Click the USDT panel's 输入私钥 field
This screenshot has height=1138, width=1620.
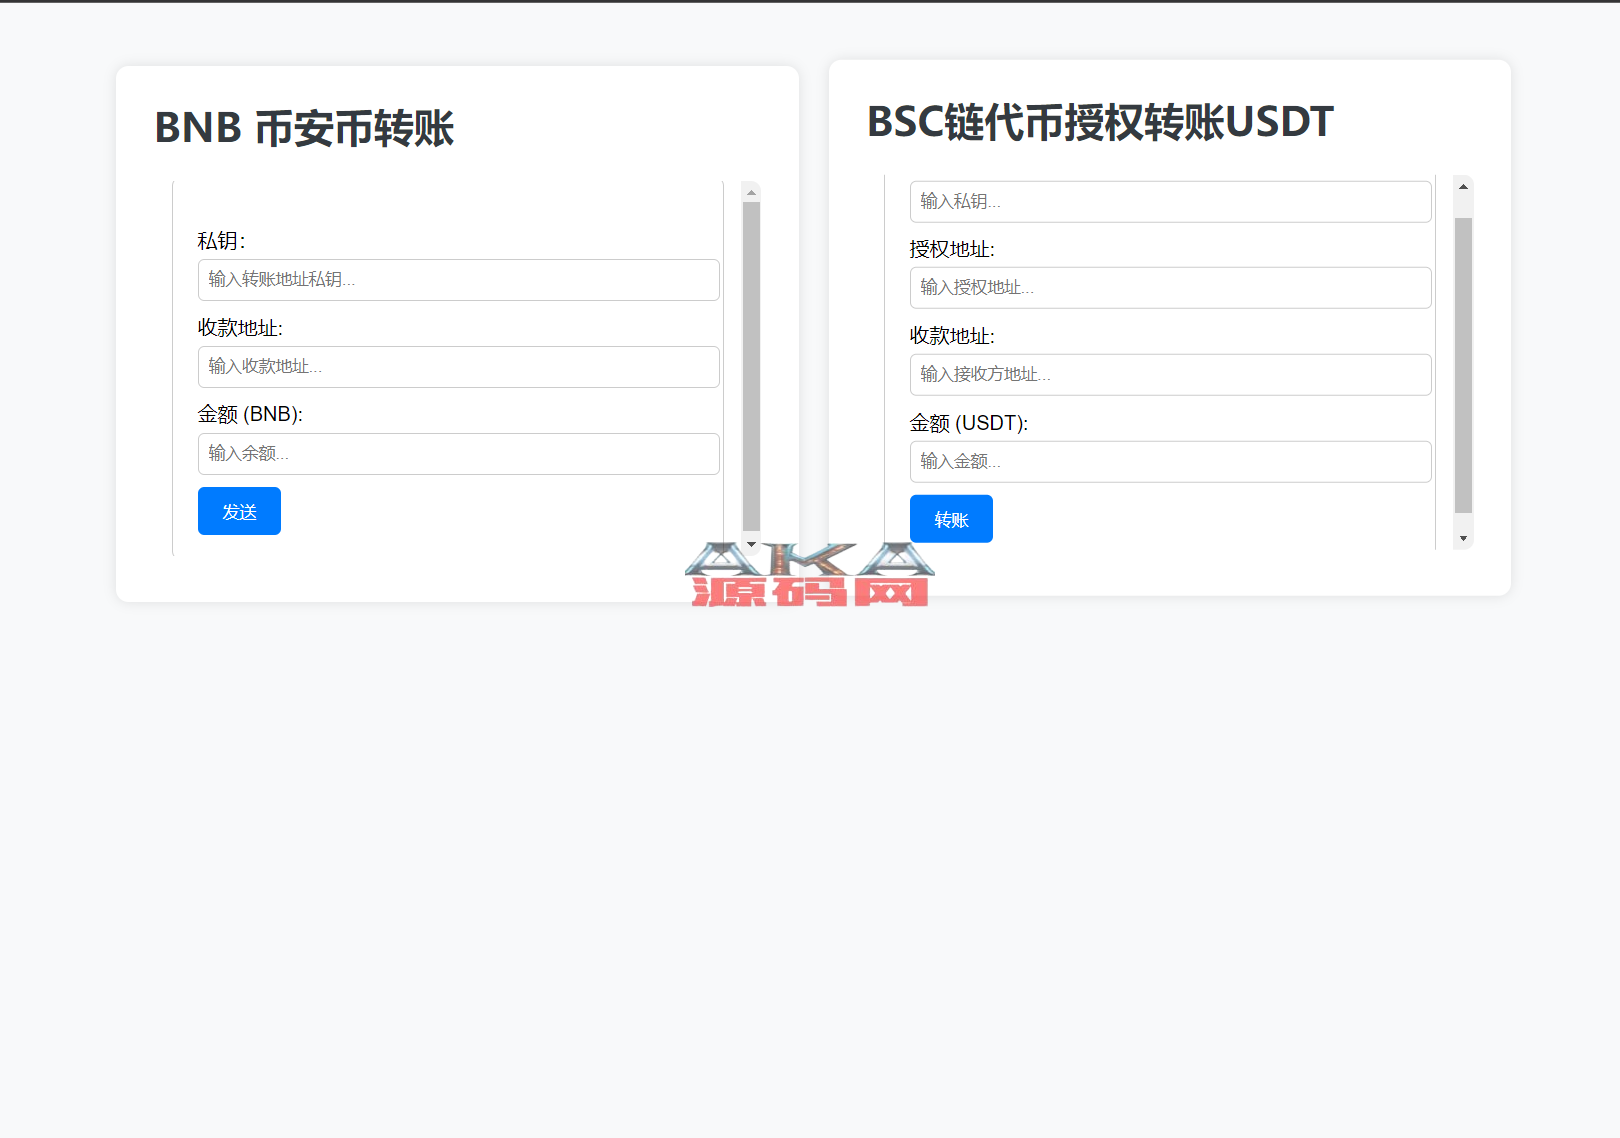pos(1170,202)
